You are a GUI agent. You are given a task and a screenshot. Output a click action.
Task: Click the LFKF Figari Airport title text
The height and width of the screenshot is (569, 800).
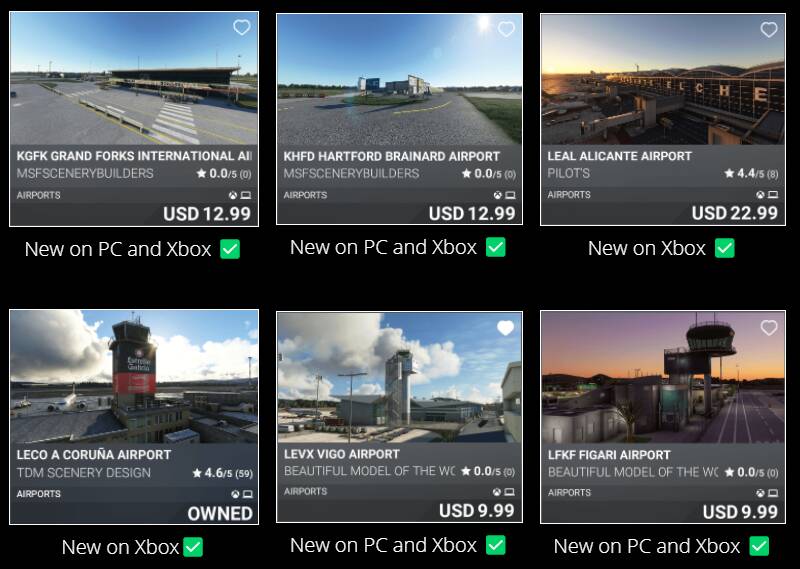(609, 455)
